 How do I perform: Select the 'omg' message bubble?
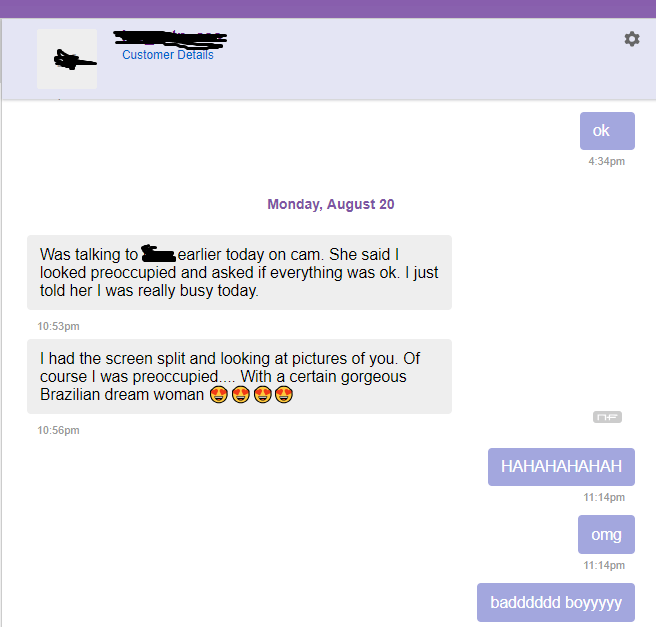pyautogui.click(x=606, y=535)
